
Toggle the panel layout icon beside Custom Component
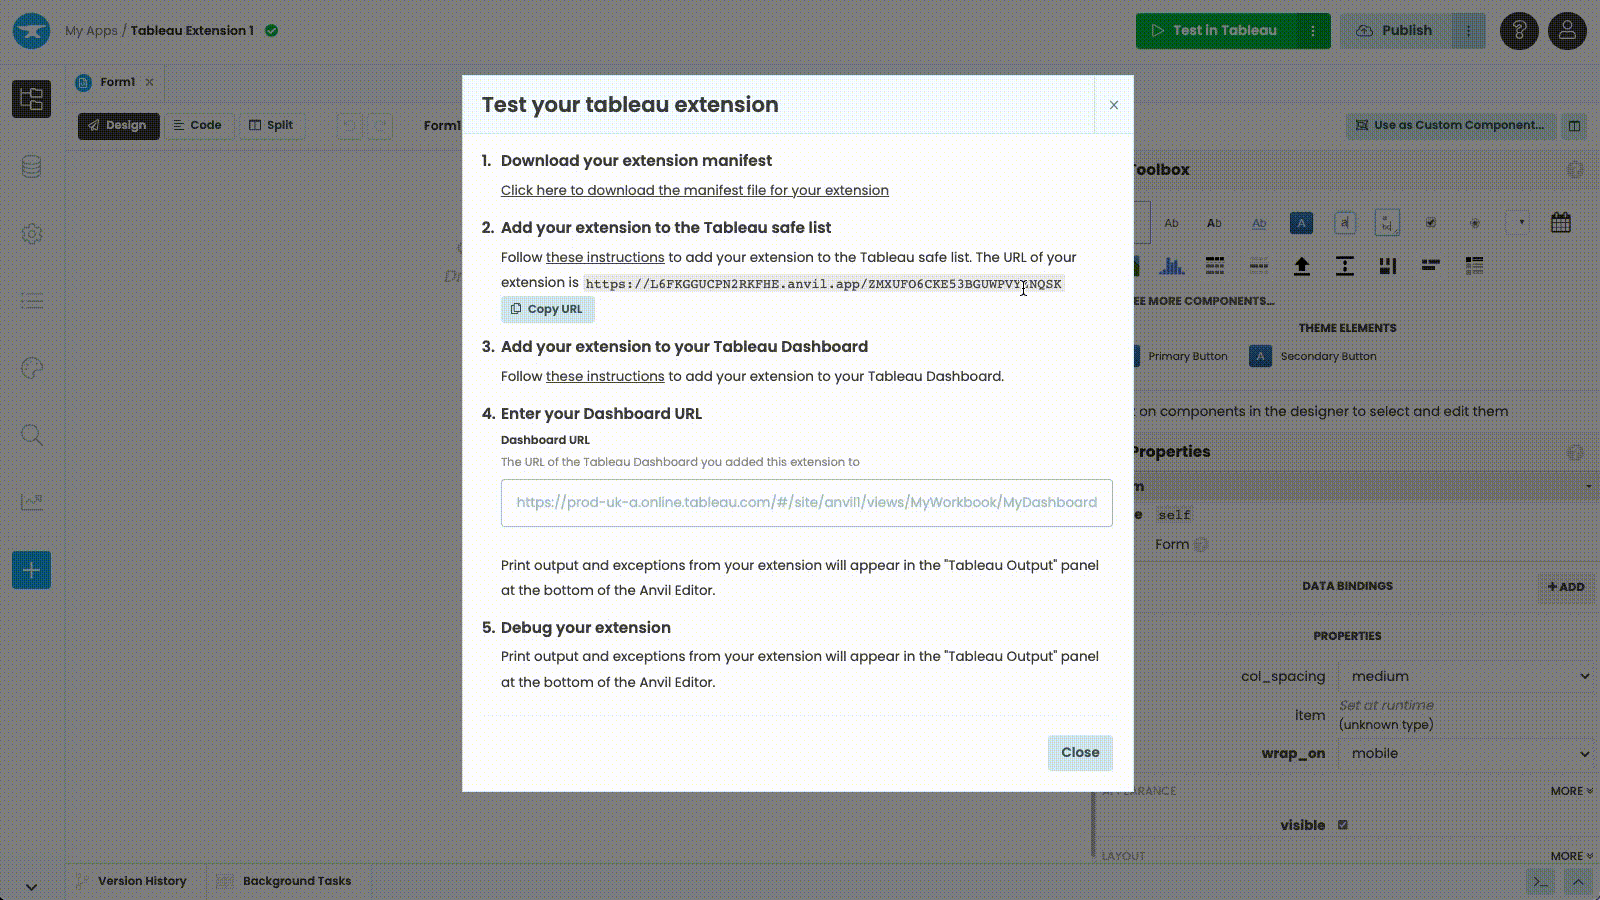click(x=1575, y=126)
